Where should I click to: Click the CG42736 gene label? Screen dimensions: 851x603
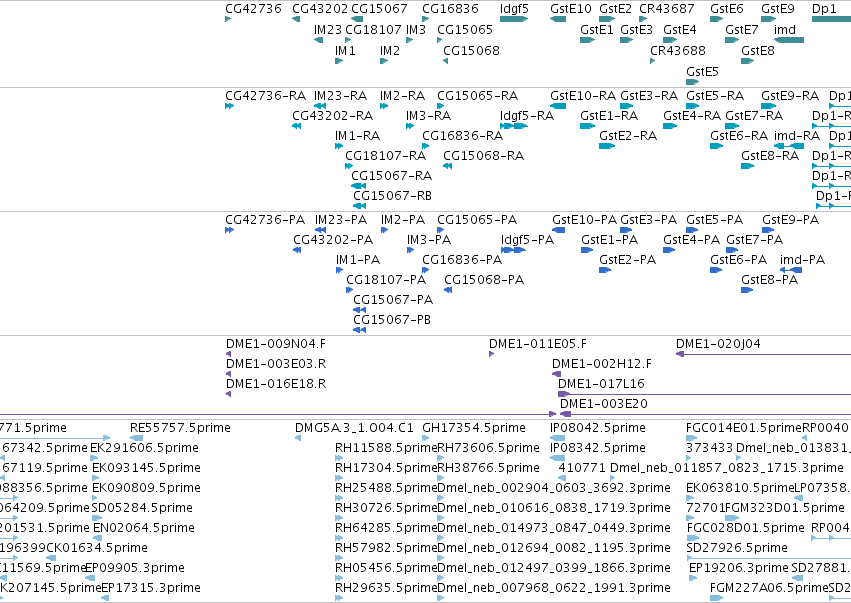[x=253, y=9]
